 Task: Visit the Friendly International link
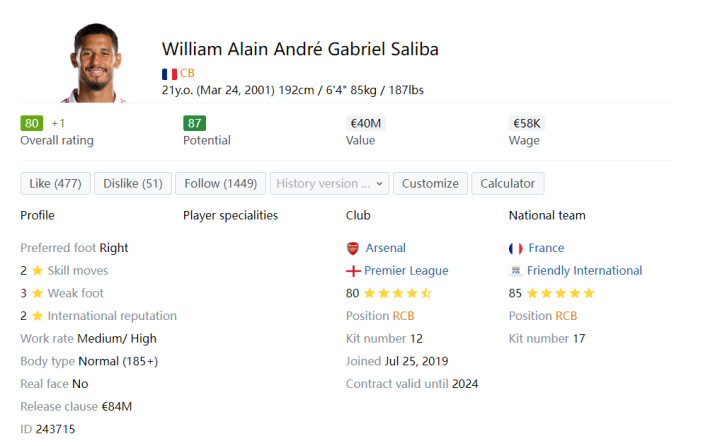[x=584, y=271]
